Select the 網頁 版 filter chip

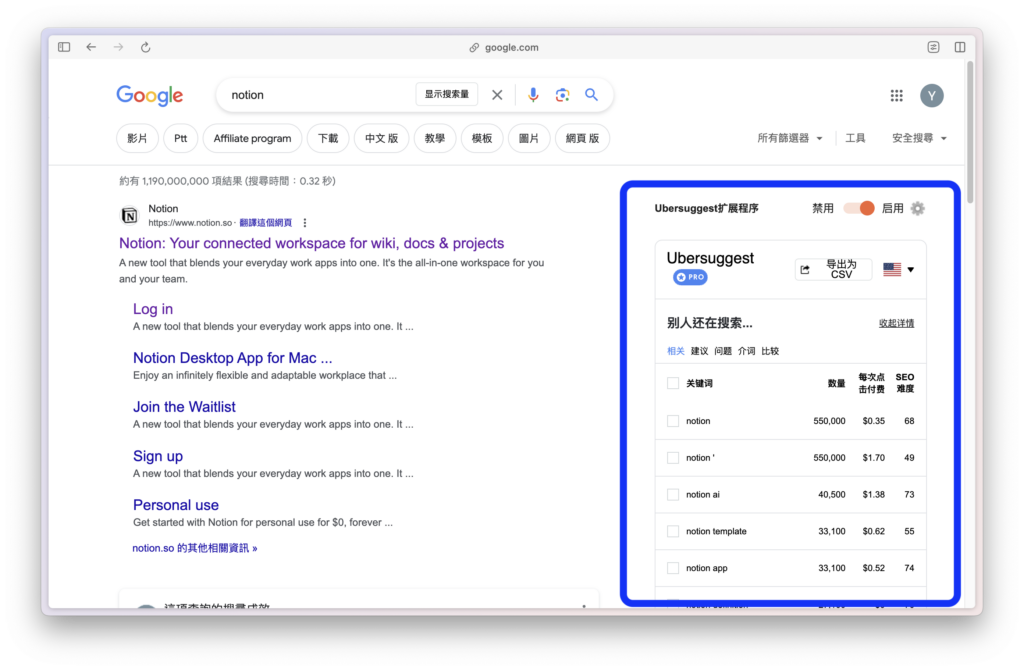(x=583, y=138)
